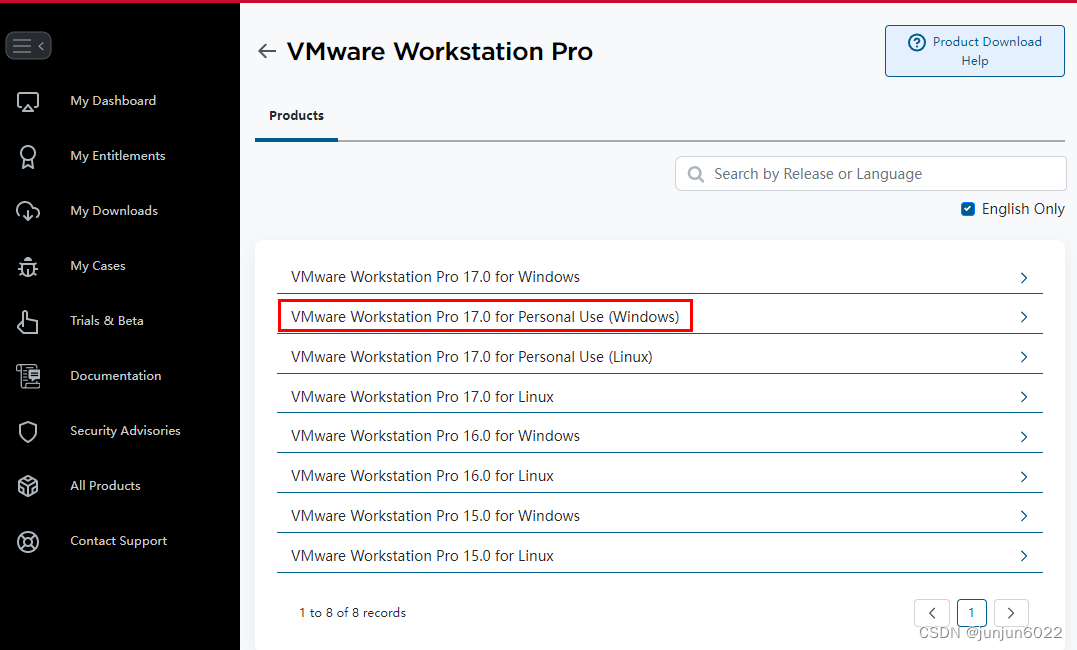This screenshot has width=1077, height=650.
Task: Select 'VMware Workstation Pro 17.0 for Windows' text
Action: point(435,277)
